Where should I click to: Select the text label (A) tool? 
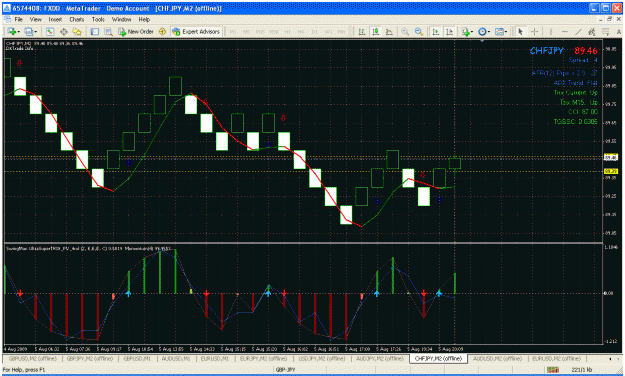click(619, 31)
